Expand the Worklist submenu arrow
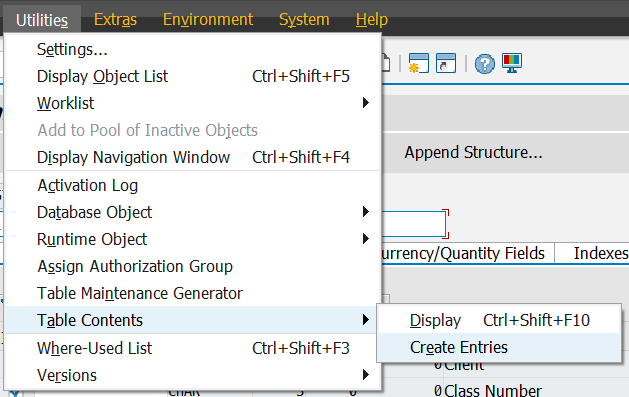629x397 pixels. click(365, 103)
